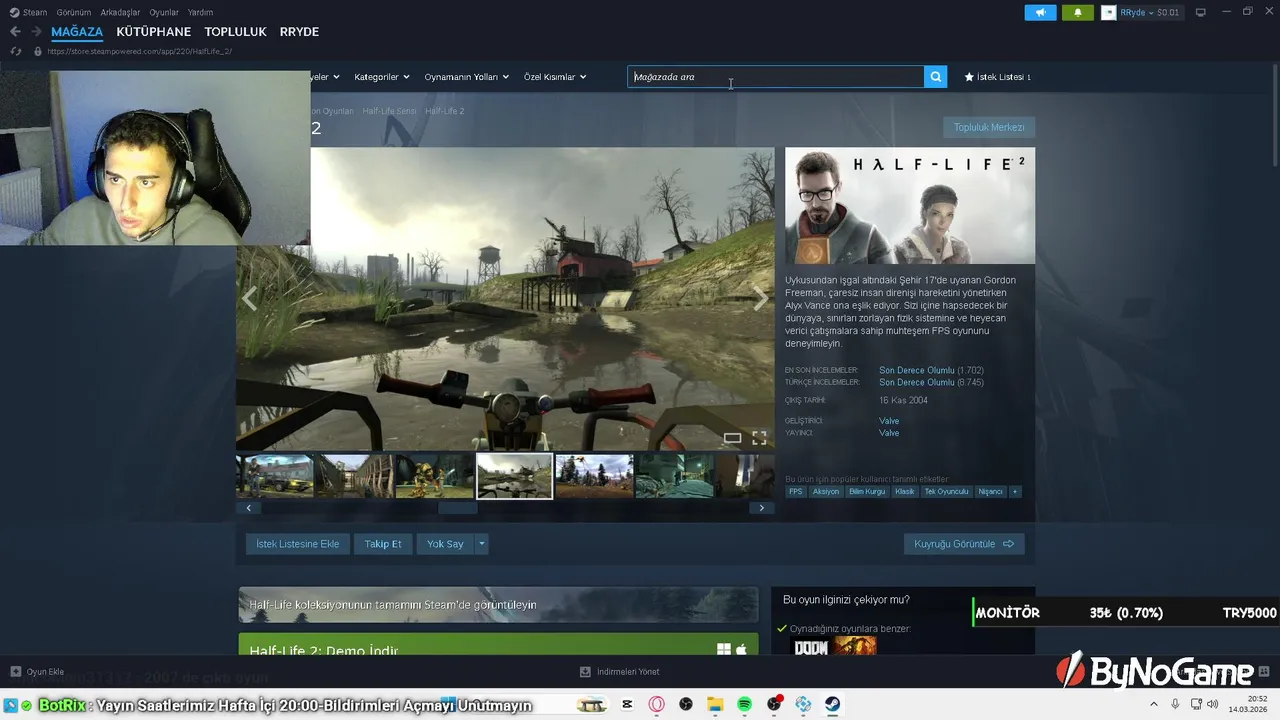Show the previous screenshot with the left arrow
Screen dimensions: 1280x720
point(249,298)
